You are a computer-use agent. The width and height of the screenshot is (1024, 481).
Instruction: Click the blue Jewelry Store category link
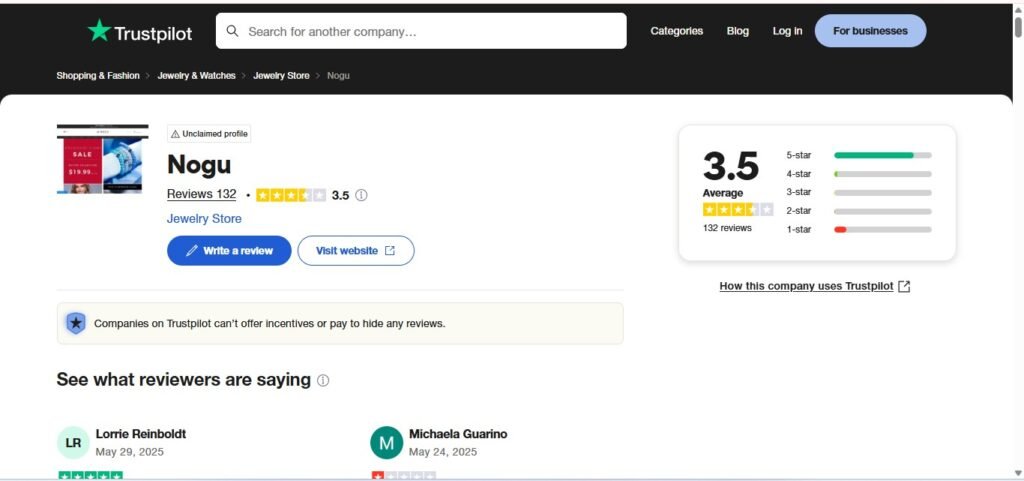pyautogui.click(x=204, y=219)
